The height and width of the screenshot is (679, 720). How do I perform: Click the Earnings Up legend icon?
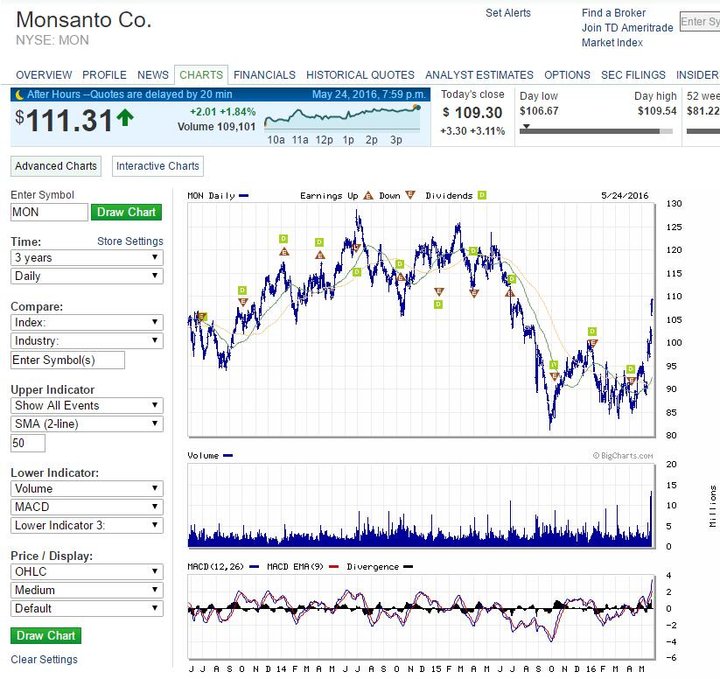pyautogui.click(x=368, y=196)
